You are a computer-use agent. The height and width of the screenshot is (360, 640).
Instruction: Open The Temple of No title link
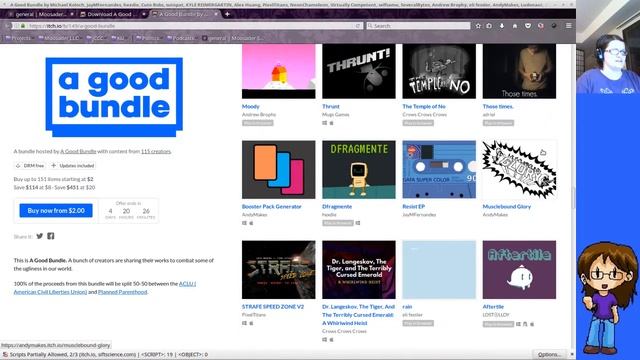point(424,107)
